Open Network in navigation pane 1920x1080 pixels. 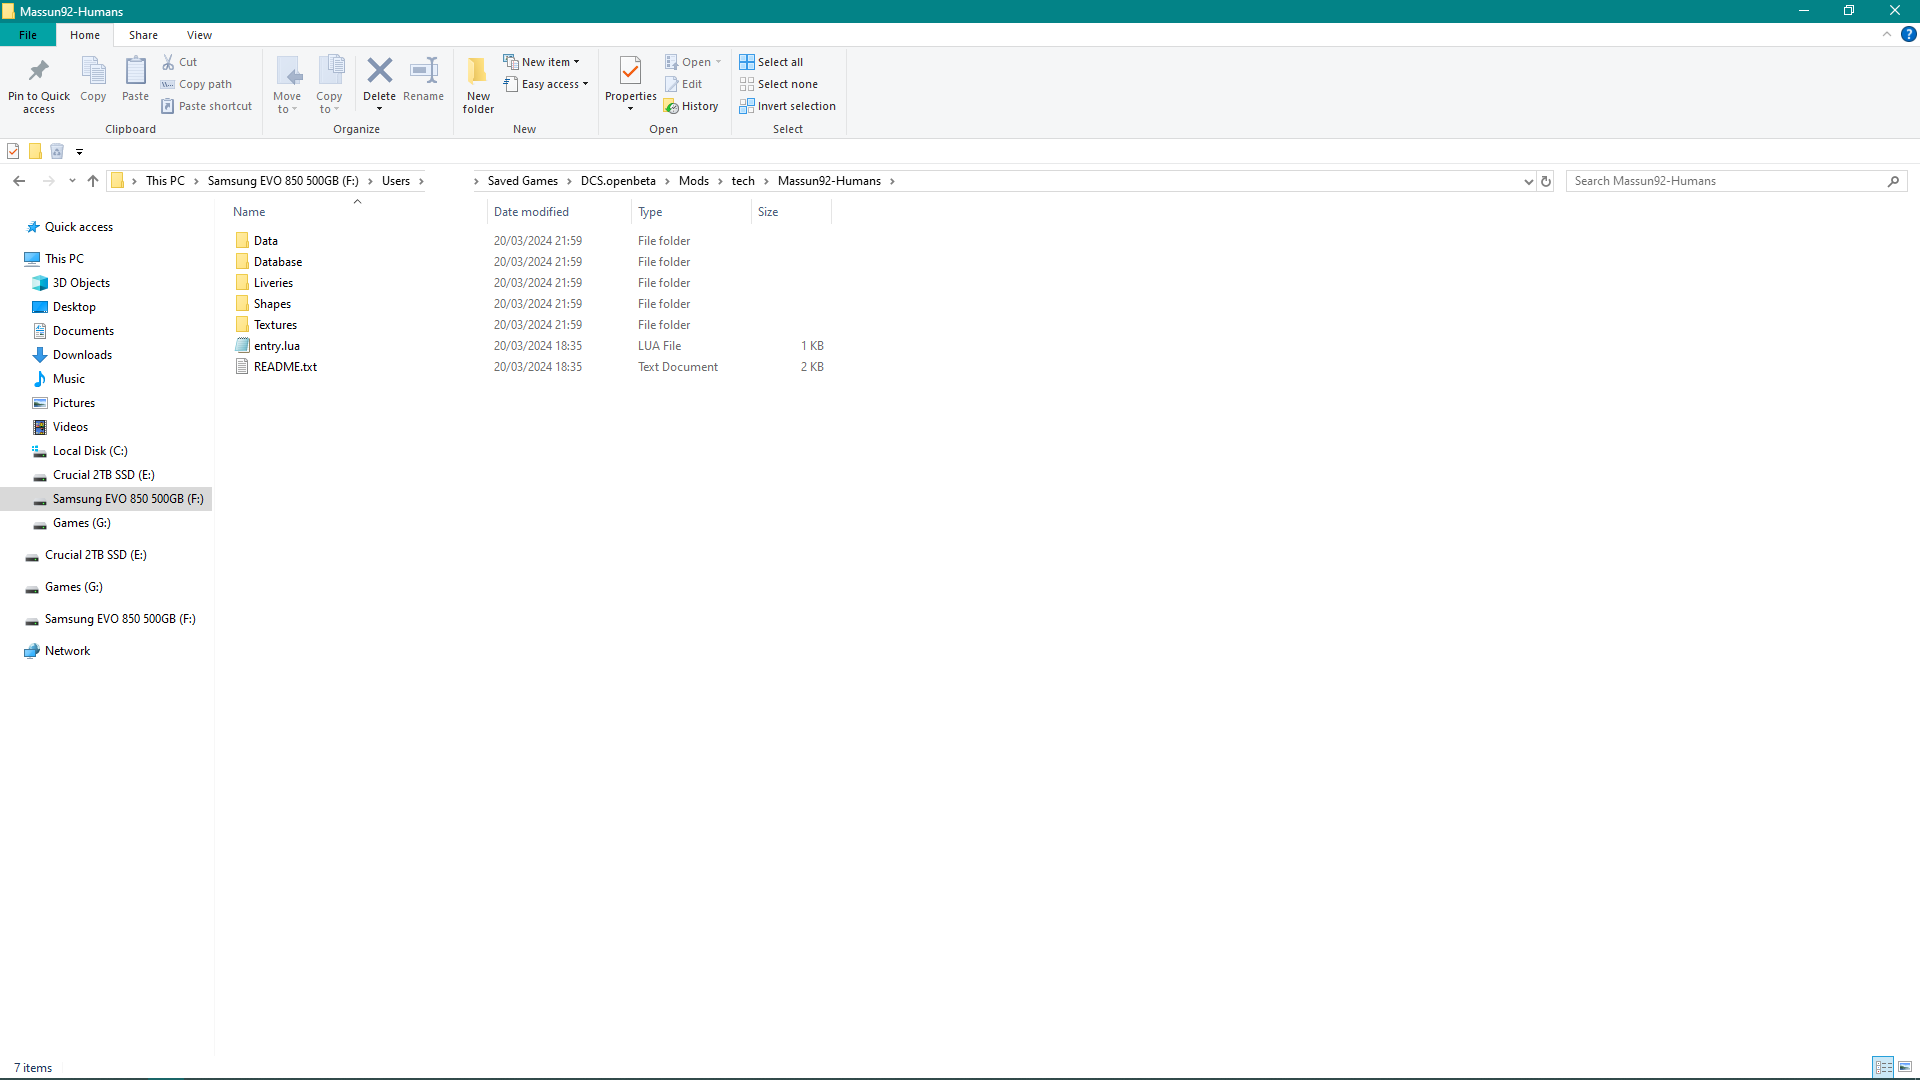tap(67, 651)
